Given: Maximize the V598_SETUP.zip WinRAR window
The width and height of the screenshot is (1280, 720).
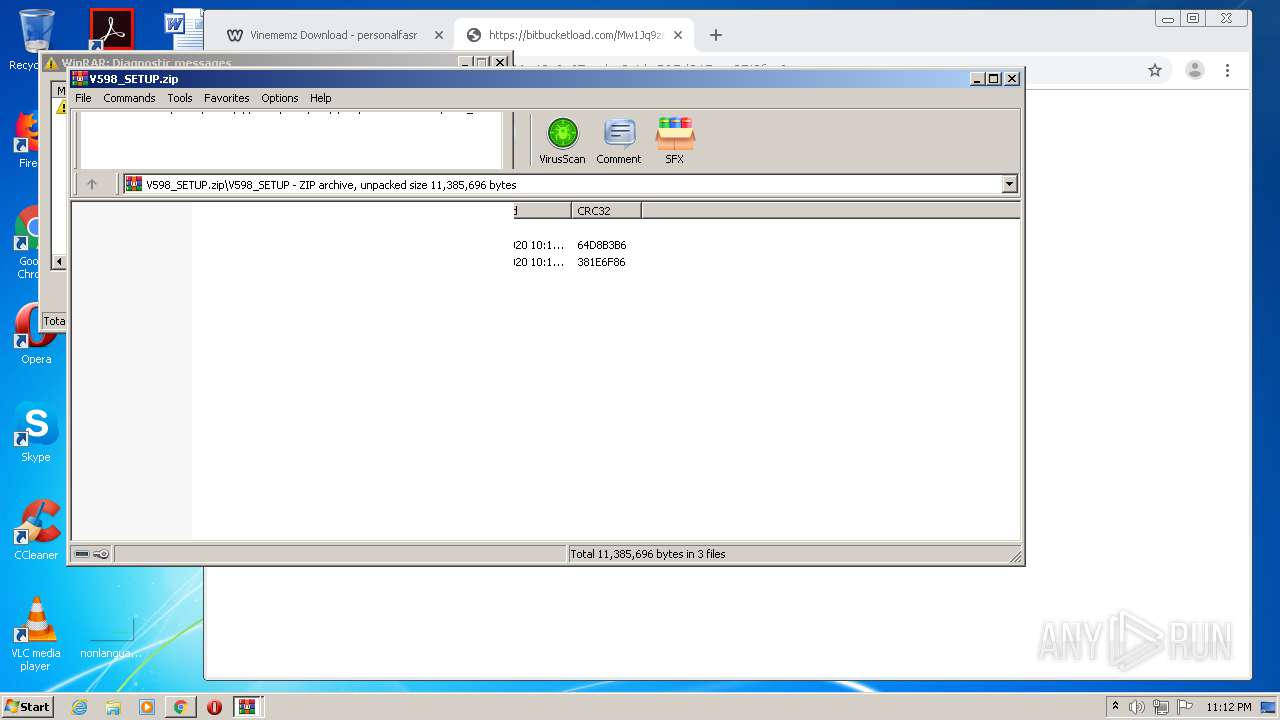Looking at the screenshot, I should 994,79.
